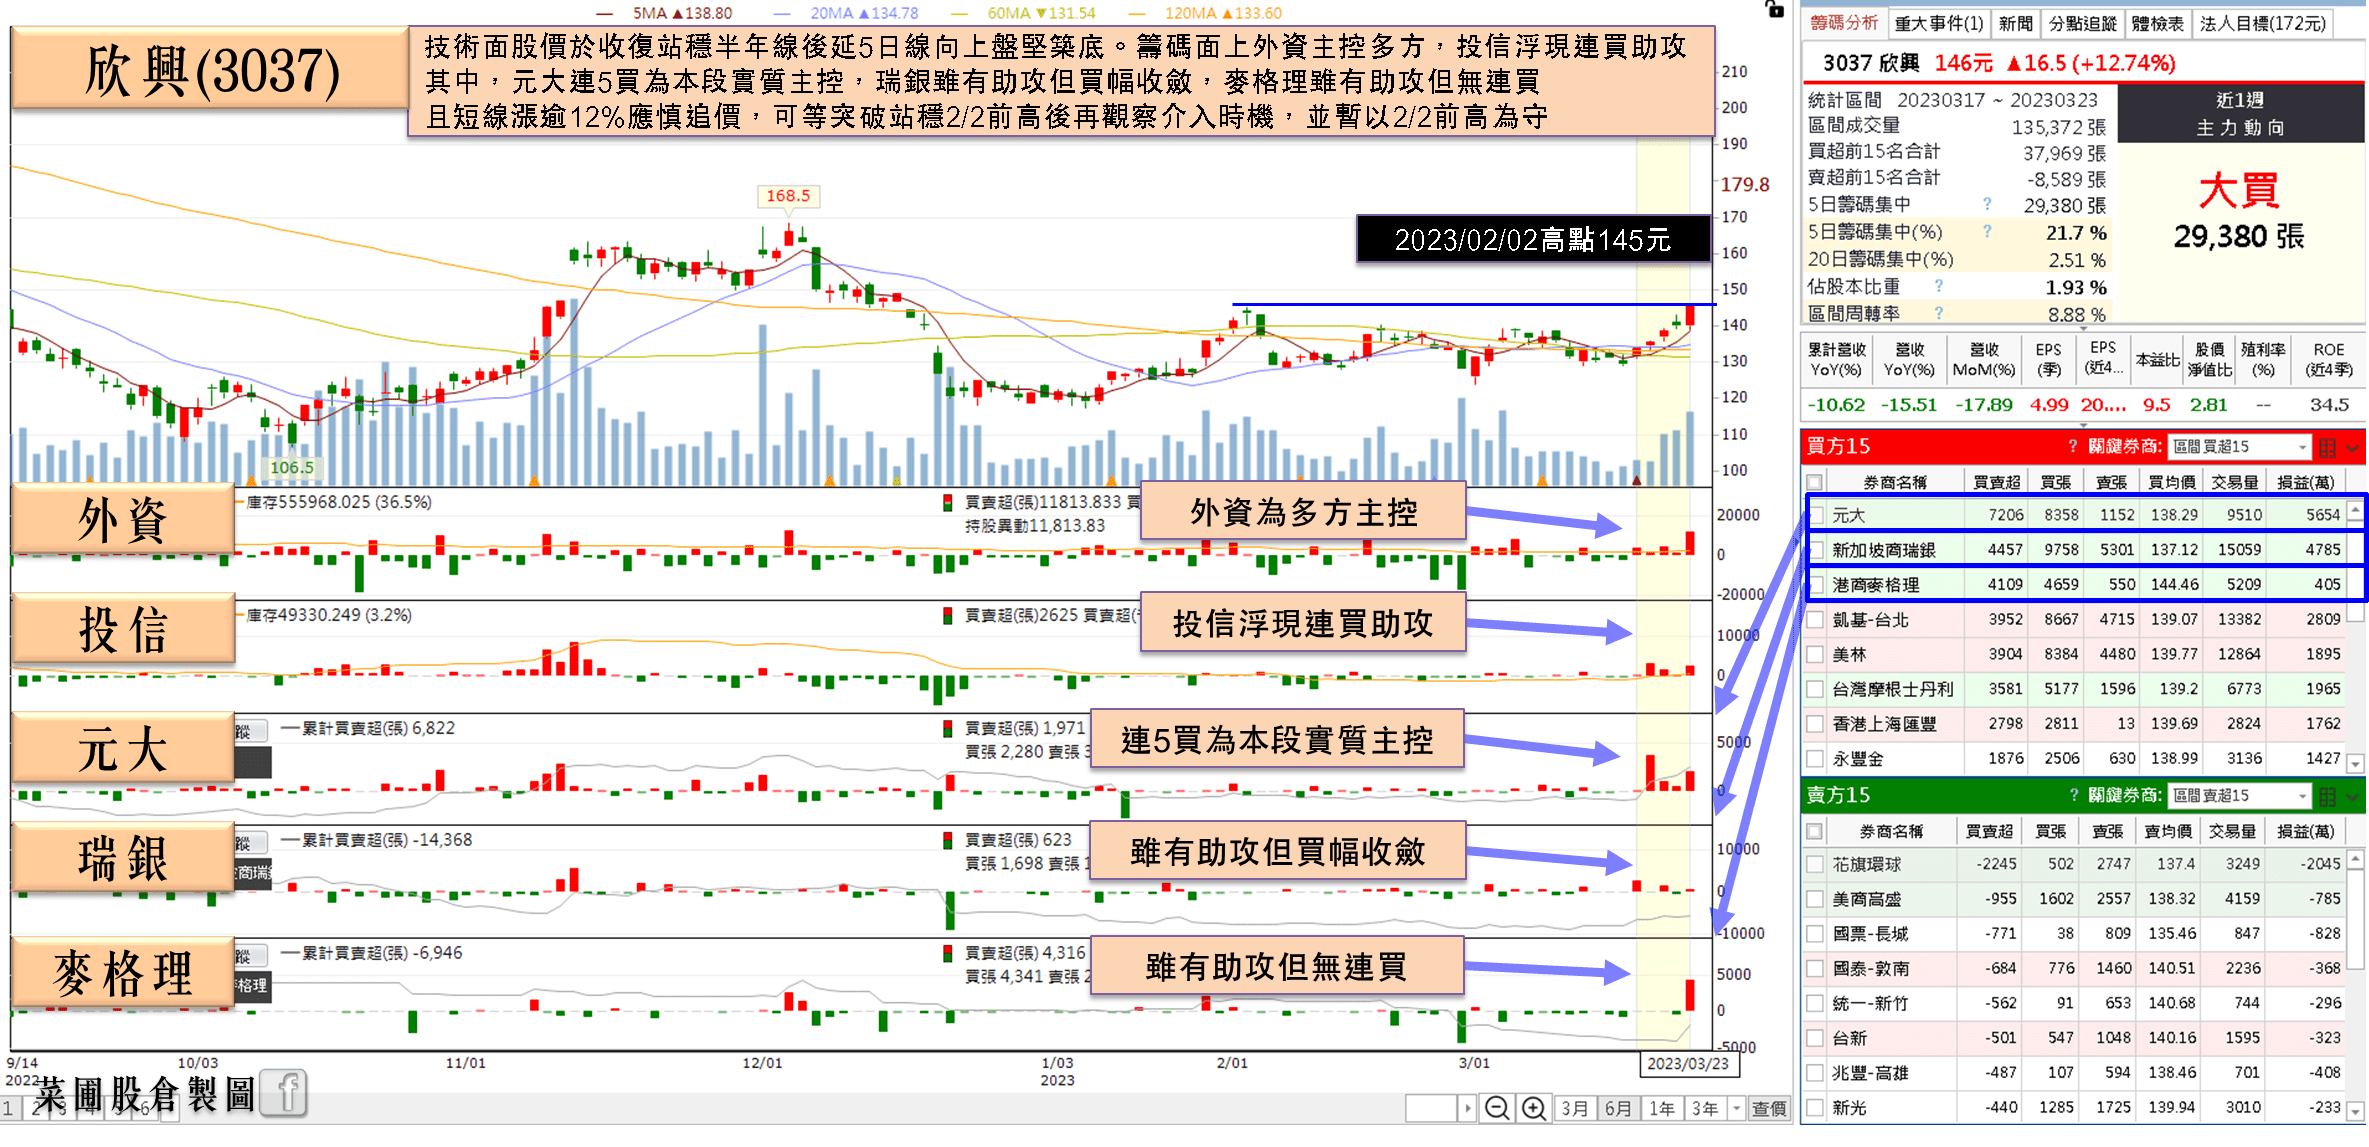
Task: Click the 查價 button
Action: [x=1769, y=1108]
